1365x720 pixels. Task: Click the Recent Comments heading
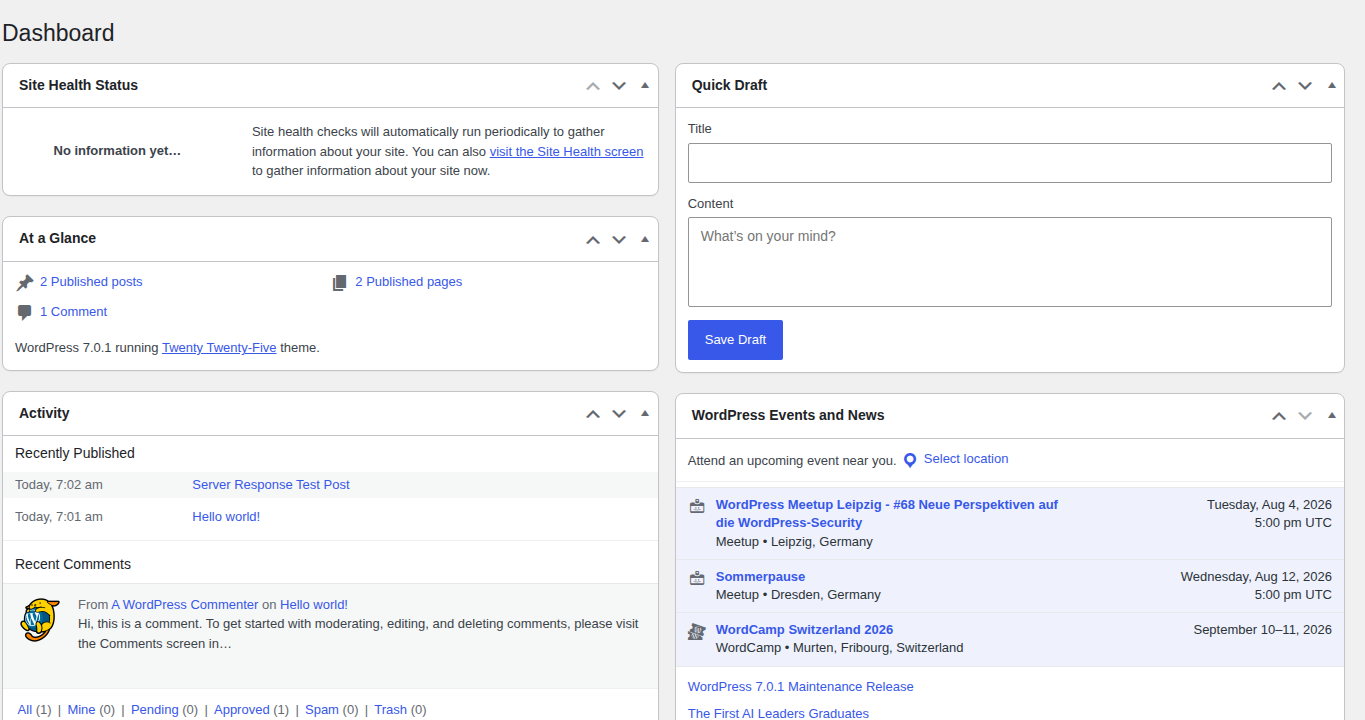coord(73,565)
